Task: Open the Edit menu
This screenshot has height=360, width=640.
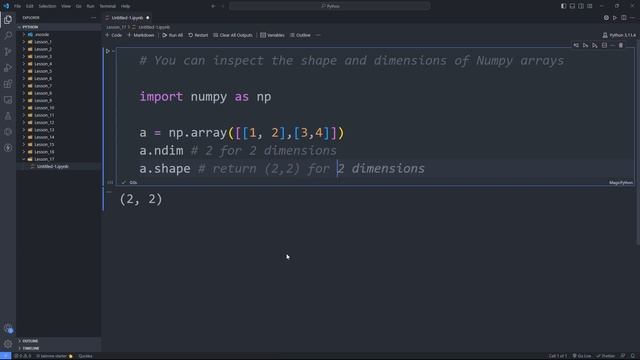Action: point(30,6)
